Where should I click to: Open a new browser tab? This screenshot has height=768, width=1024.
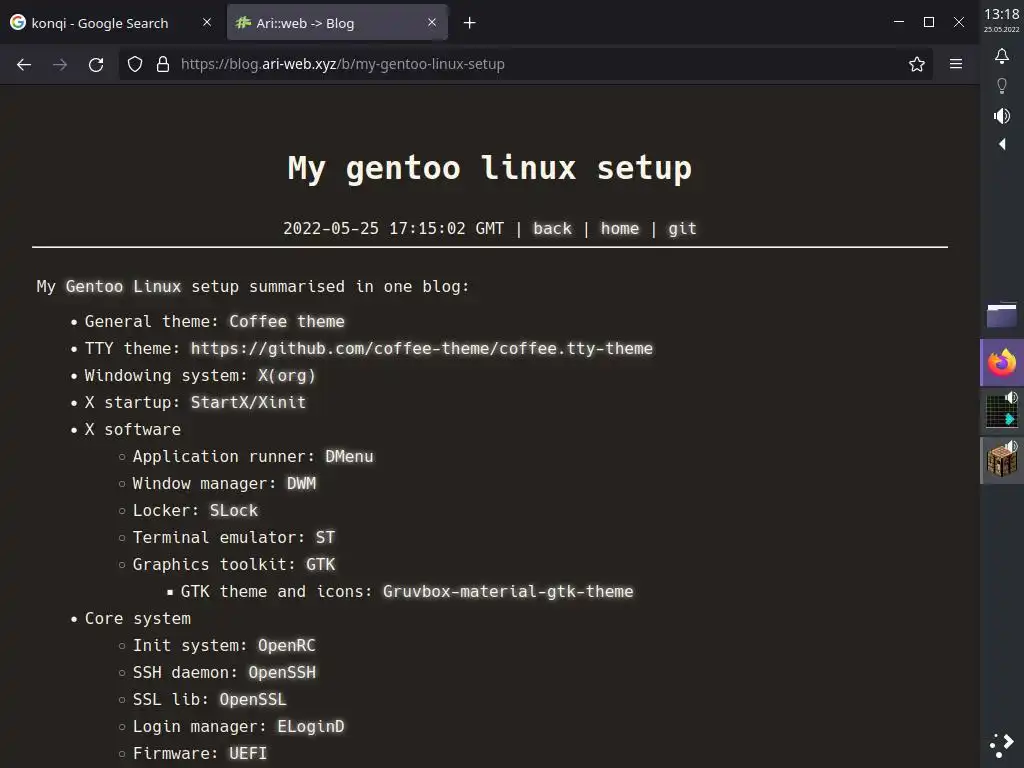[x=469, y=22]
